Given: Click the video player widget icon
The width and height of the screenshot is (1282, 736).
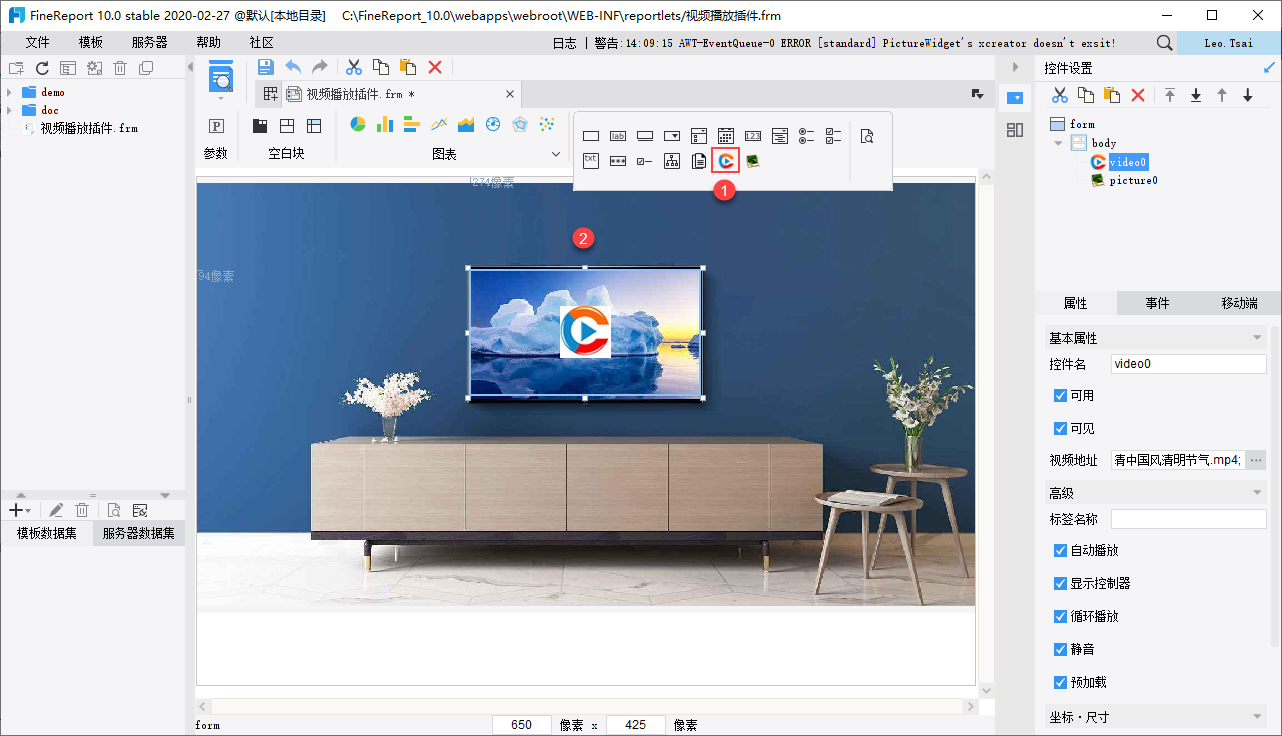Looking at the screenshot, I should coord(726,160).
